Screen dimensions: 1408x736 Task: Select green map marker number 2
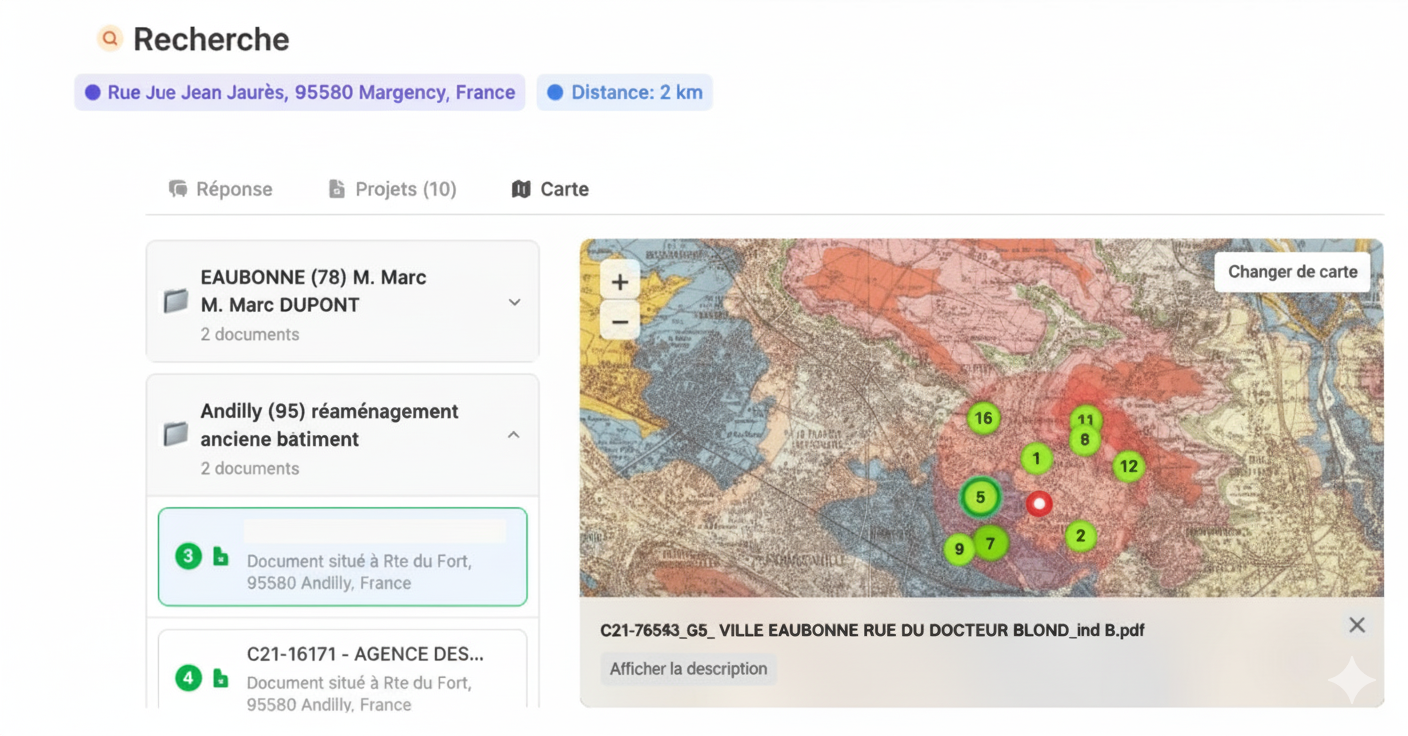(1080, 536)
